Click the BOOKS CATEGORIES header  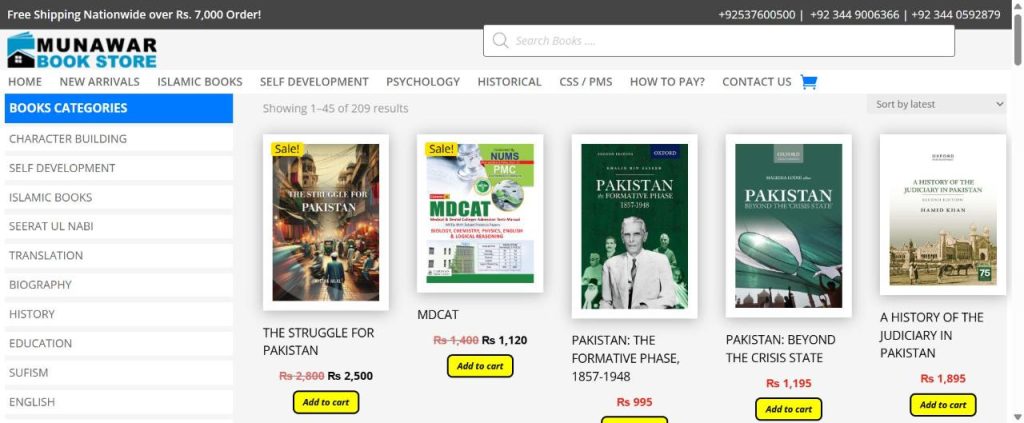click(x=119, y=108)
